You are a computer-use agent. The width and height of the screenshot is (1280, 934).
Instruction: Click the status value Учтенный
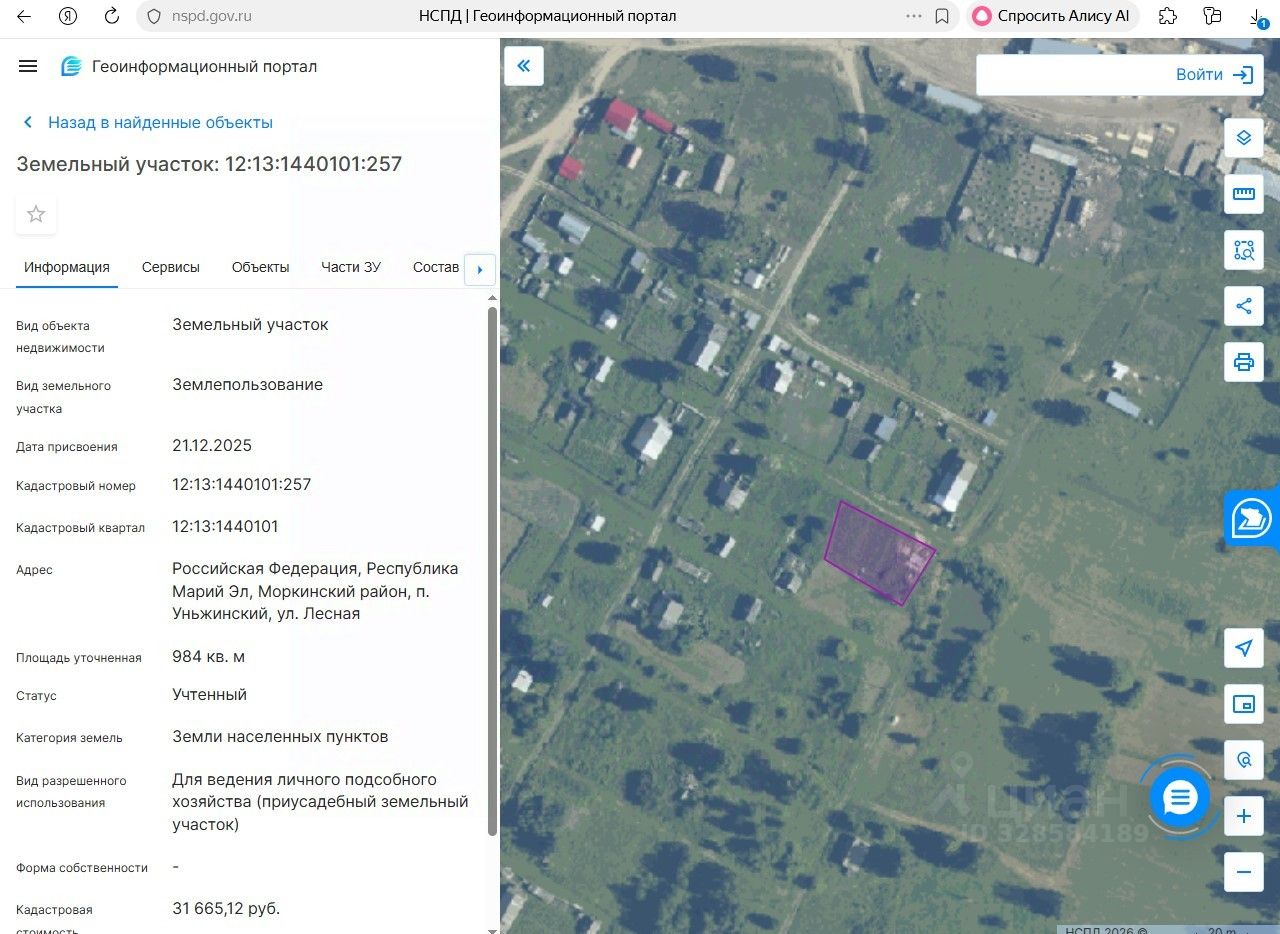(209, 694)
